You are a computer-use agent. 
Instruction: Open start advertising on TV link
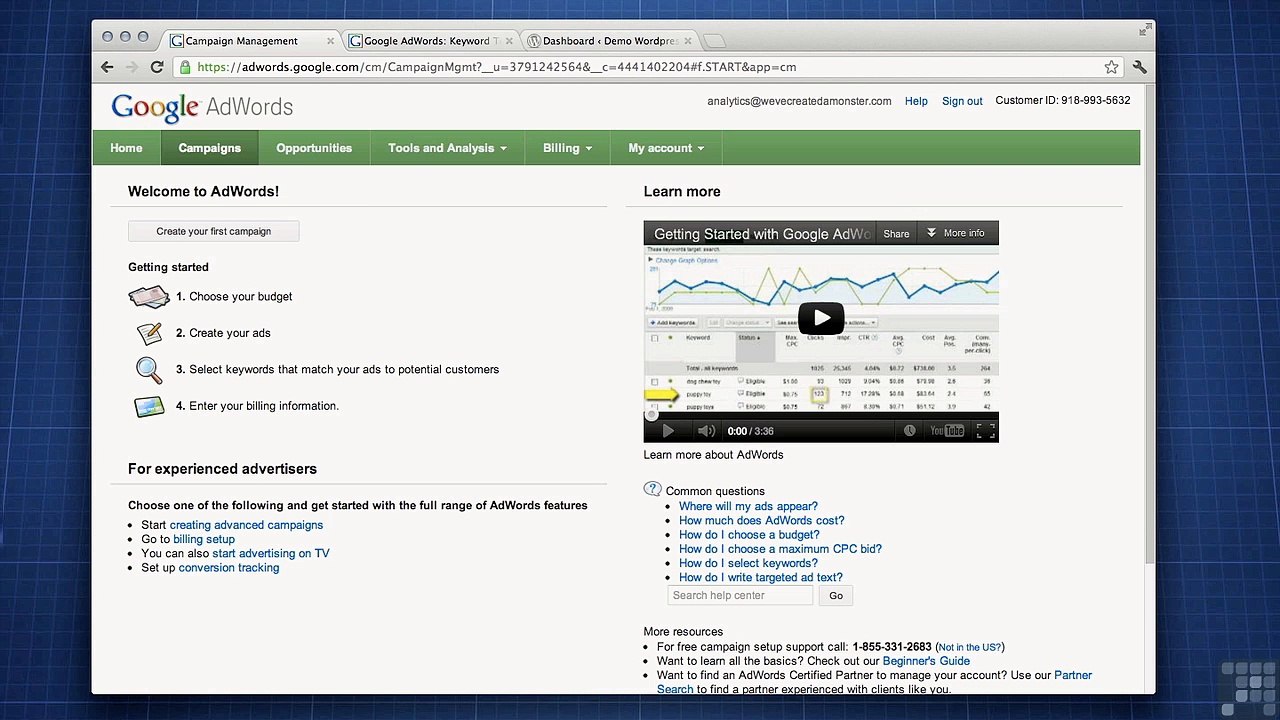point(271,553)
